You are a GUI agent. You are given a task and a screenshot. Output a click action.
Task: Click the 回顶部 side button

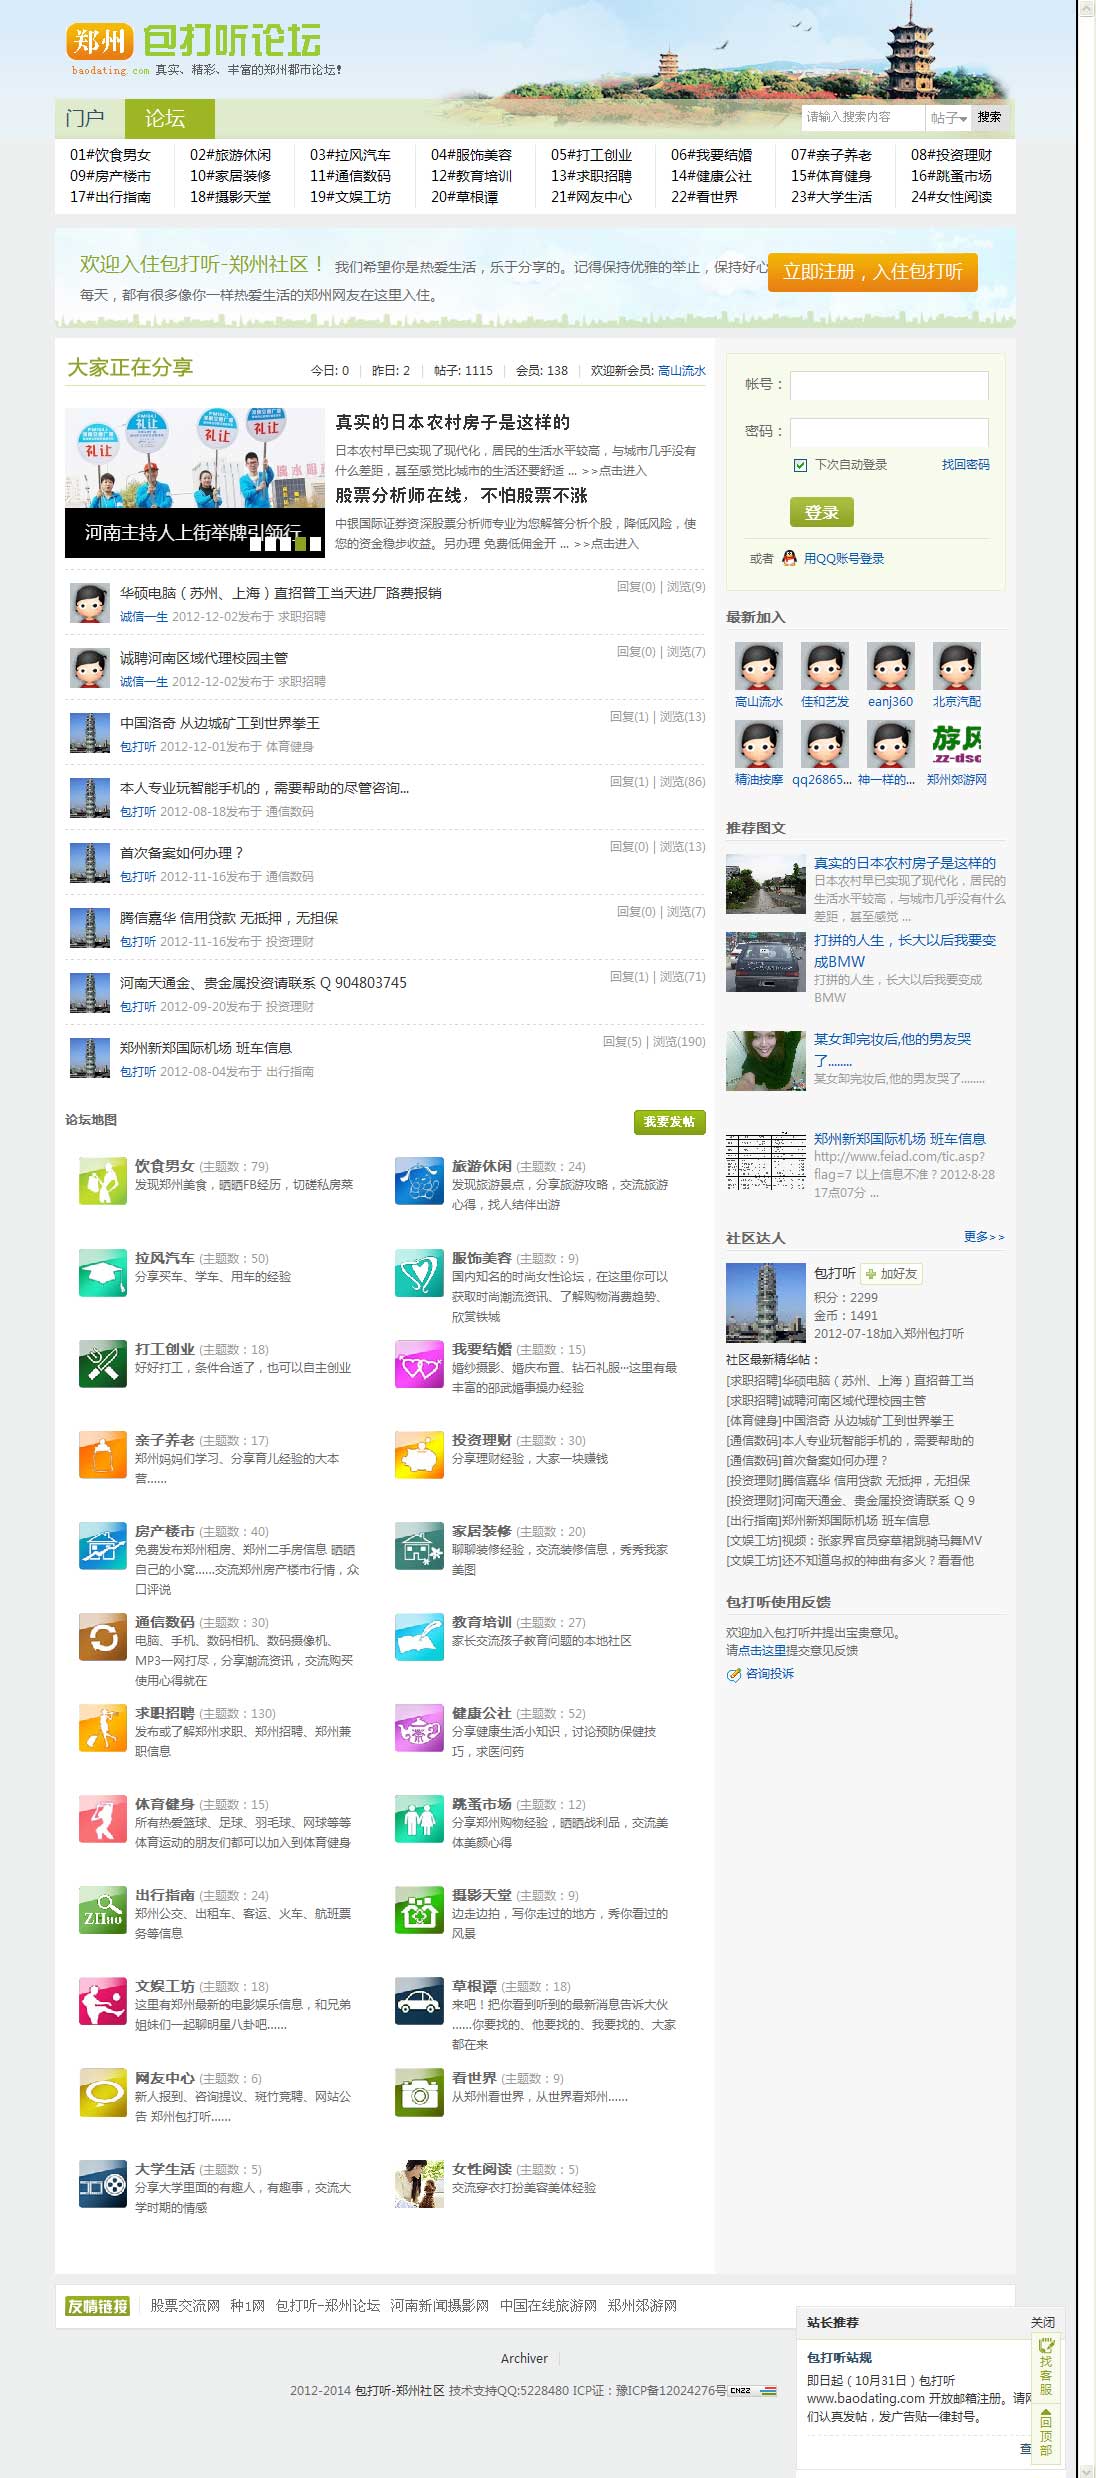(x=1046, y=2435)
